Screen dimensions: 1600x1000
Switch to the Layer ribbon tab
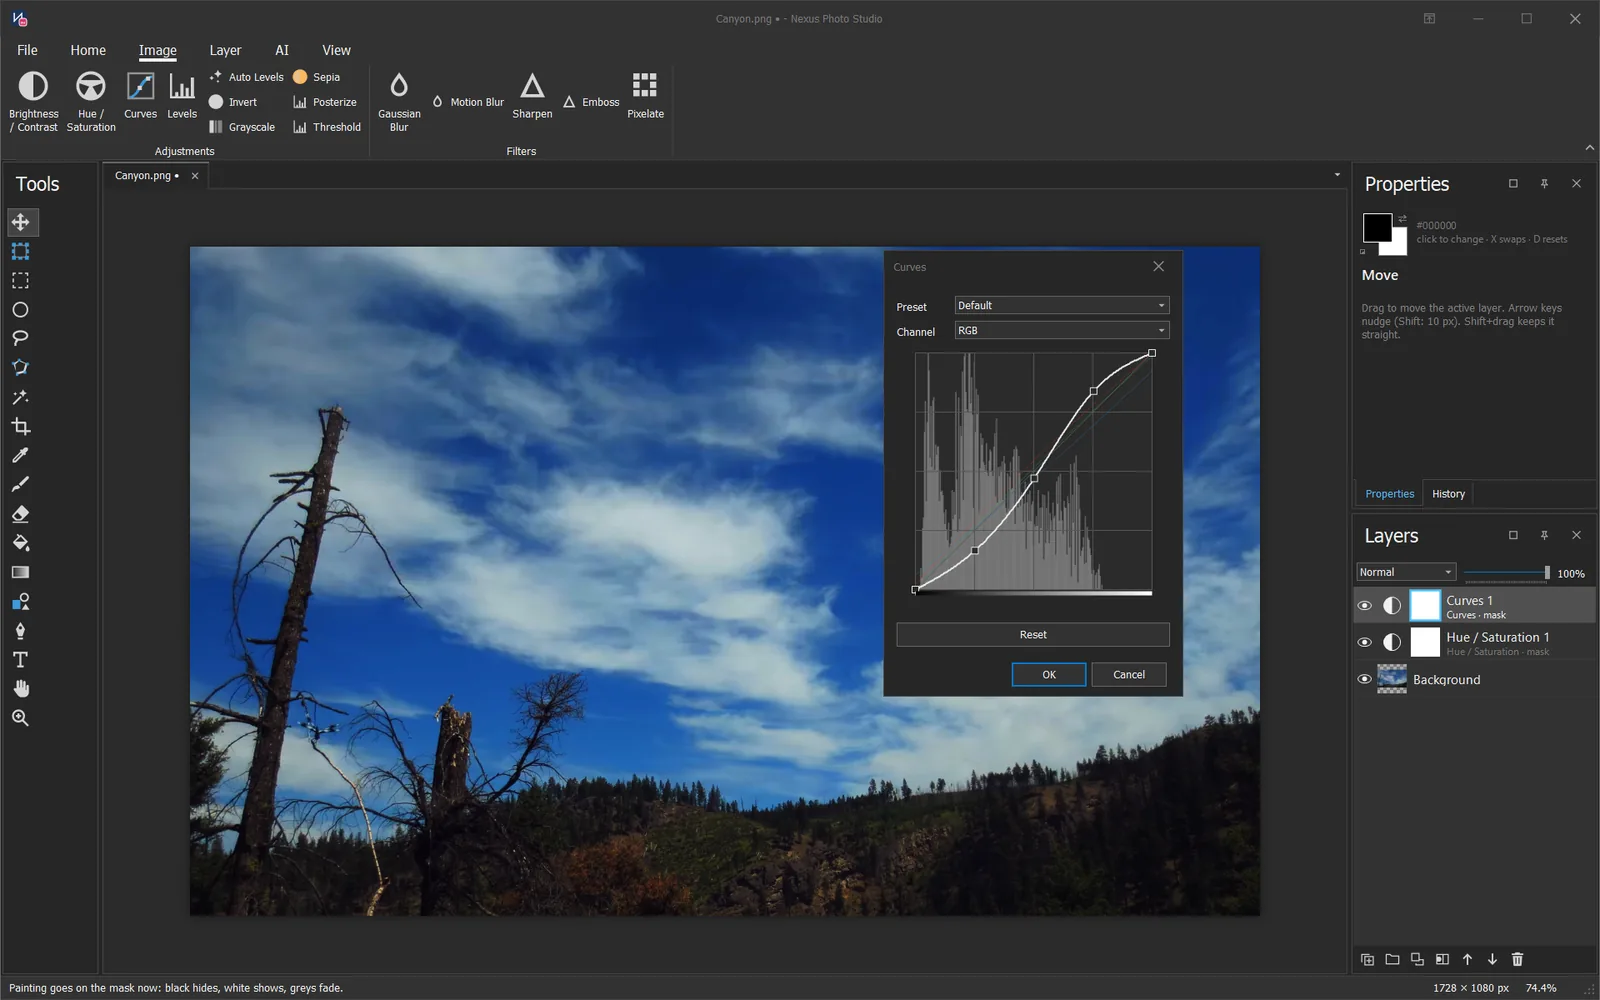coord(225,50)
